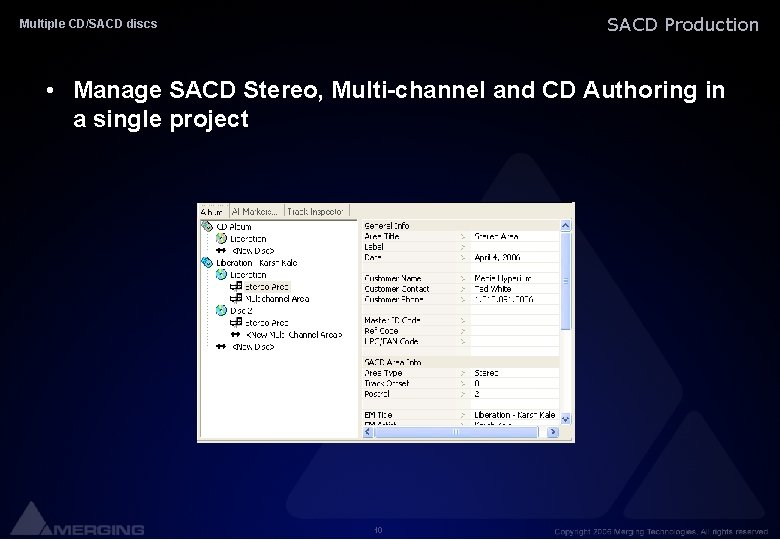The image size is (780, 540).
Task: Click the Track Offset label
Action: coord(386,383)
